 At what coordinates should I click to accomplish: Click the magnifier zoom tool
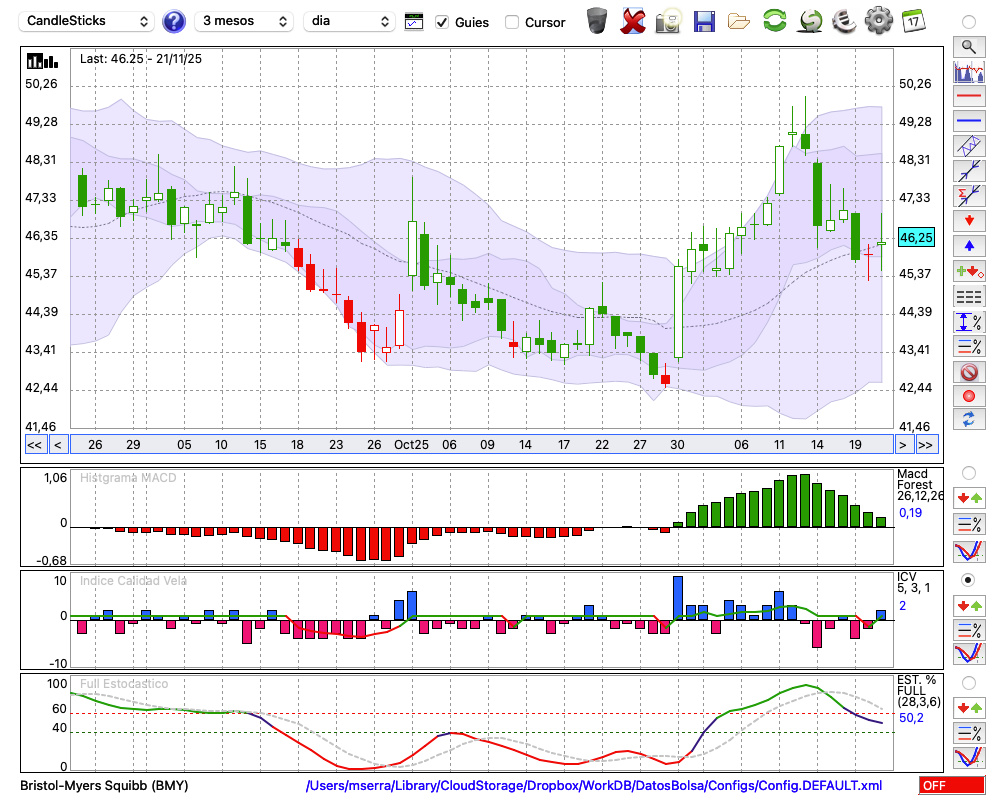tap(968, 47)
